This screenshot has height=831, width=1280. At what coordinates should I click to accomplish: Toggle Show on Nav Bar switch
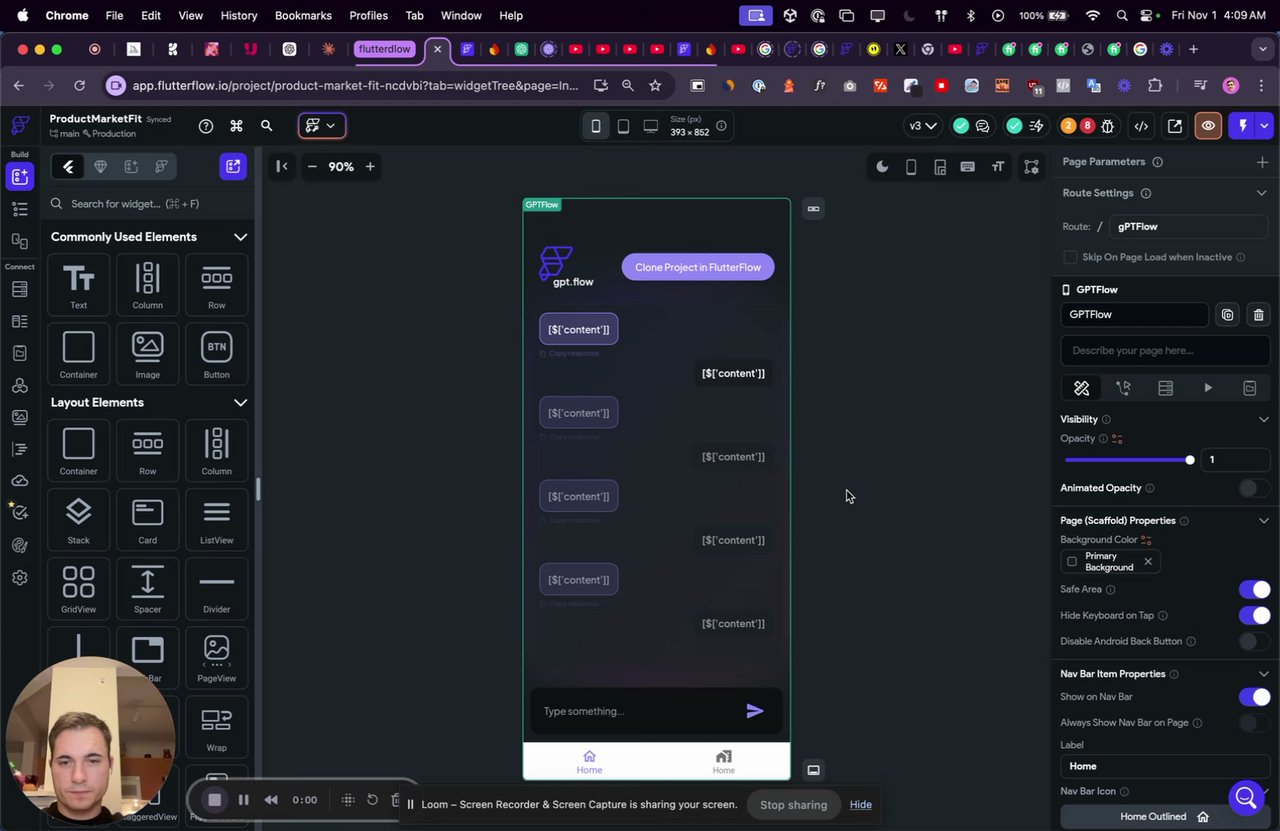(1254, 697)
